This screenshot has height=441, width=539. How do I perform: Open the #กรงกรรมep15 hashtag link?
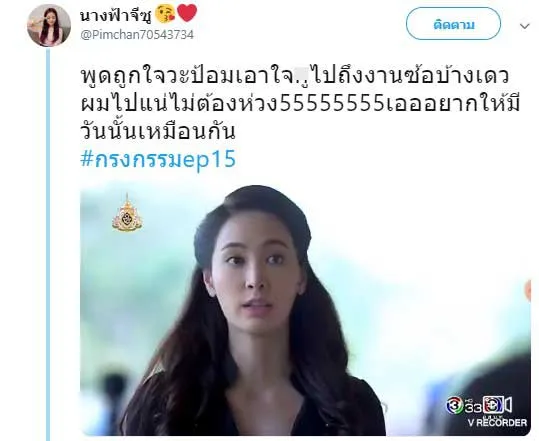(x=158, y=159)
